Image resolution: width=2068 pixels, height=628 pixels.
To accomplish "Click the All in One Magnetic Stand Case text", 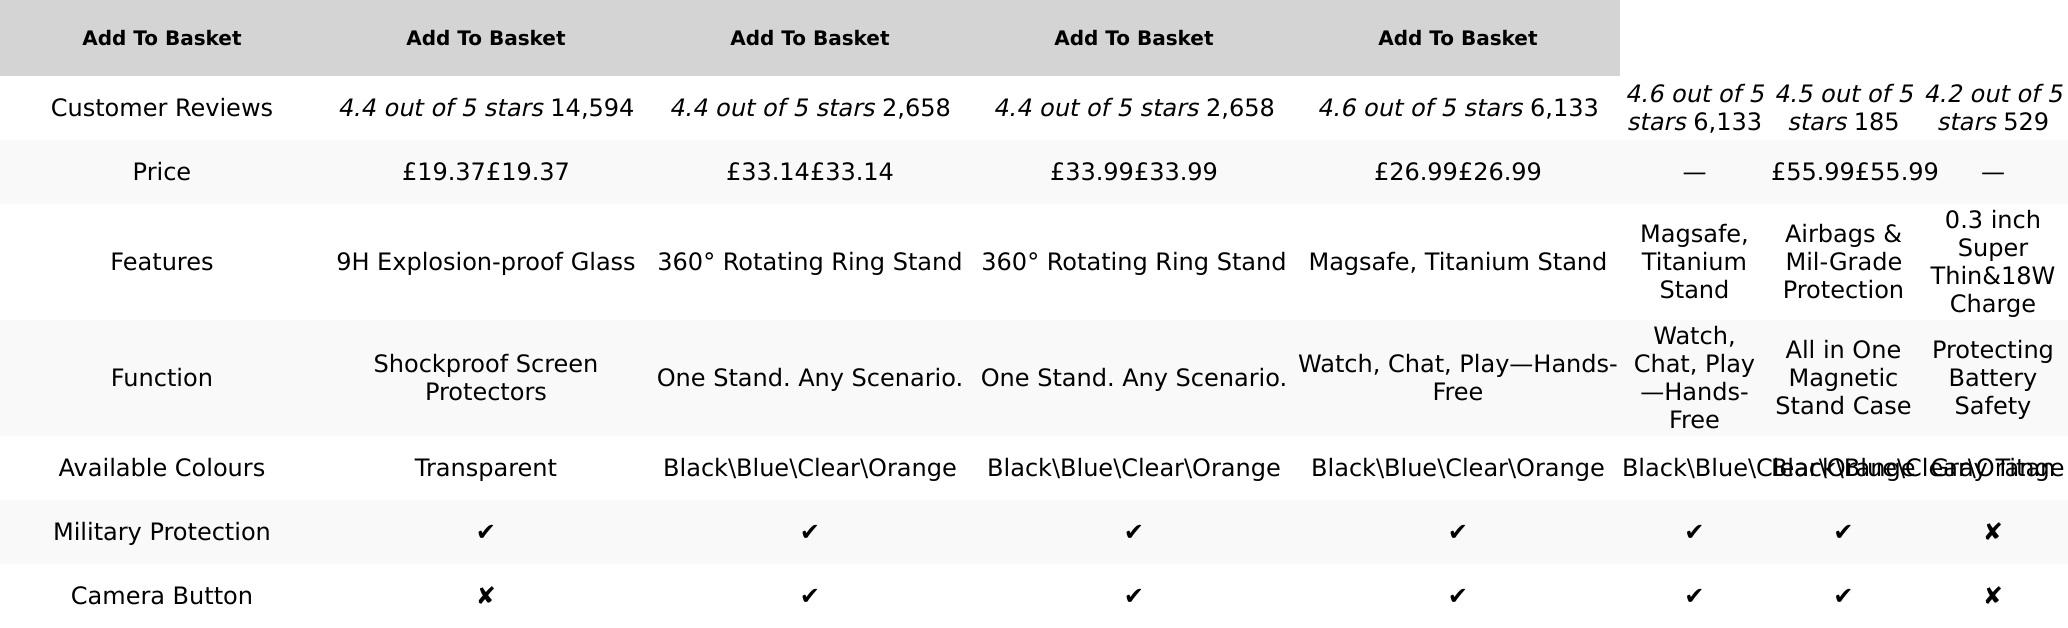I will pos(1843,378).
